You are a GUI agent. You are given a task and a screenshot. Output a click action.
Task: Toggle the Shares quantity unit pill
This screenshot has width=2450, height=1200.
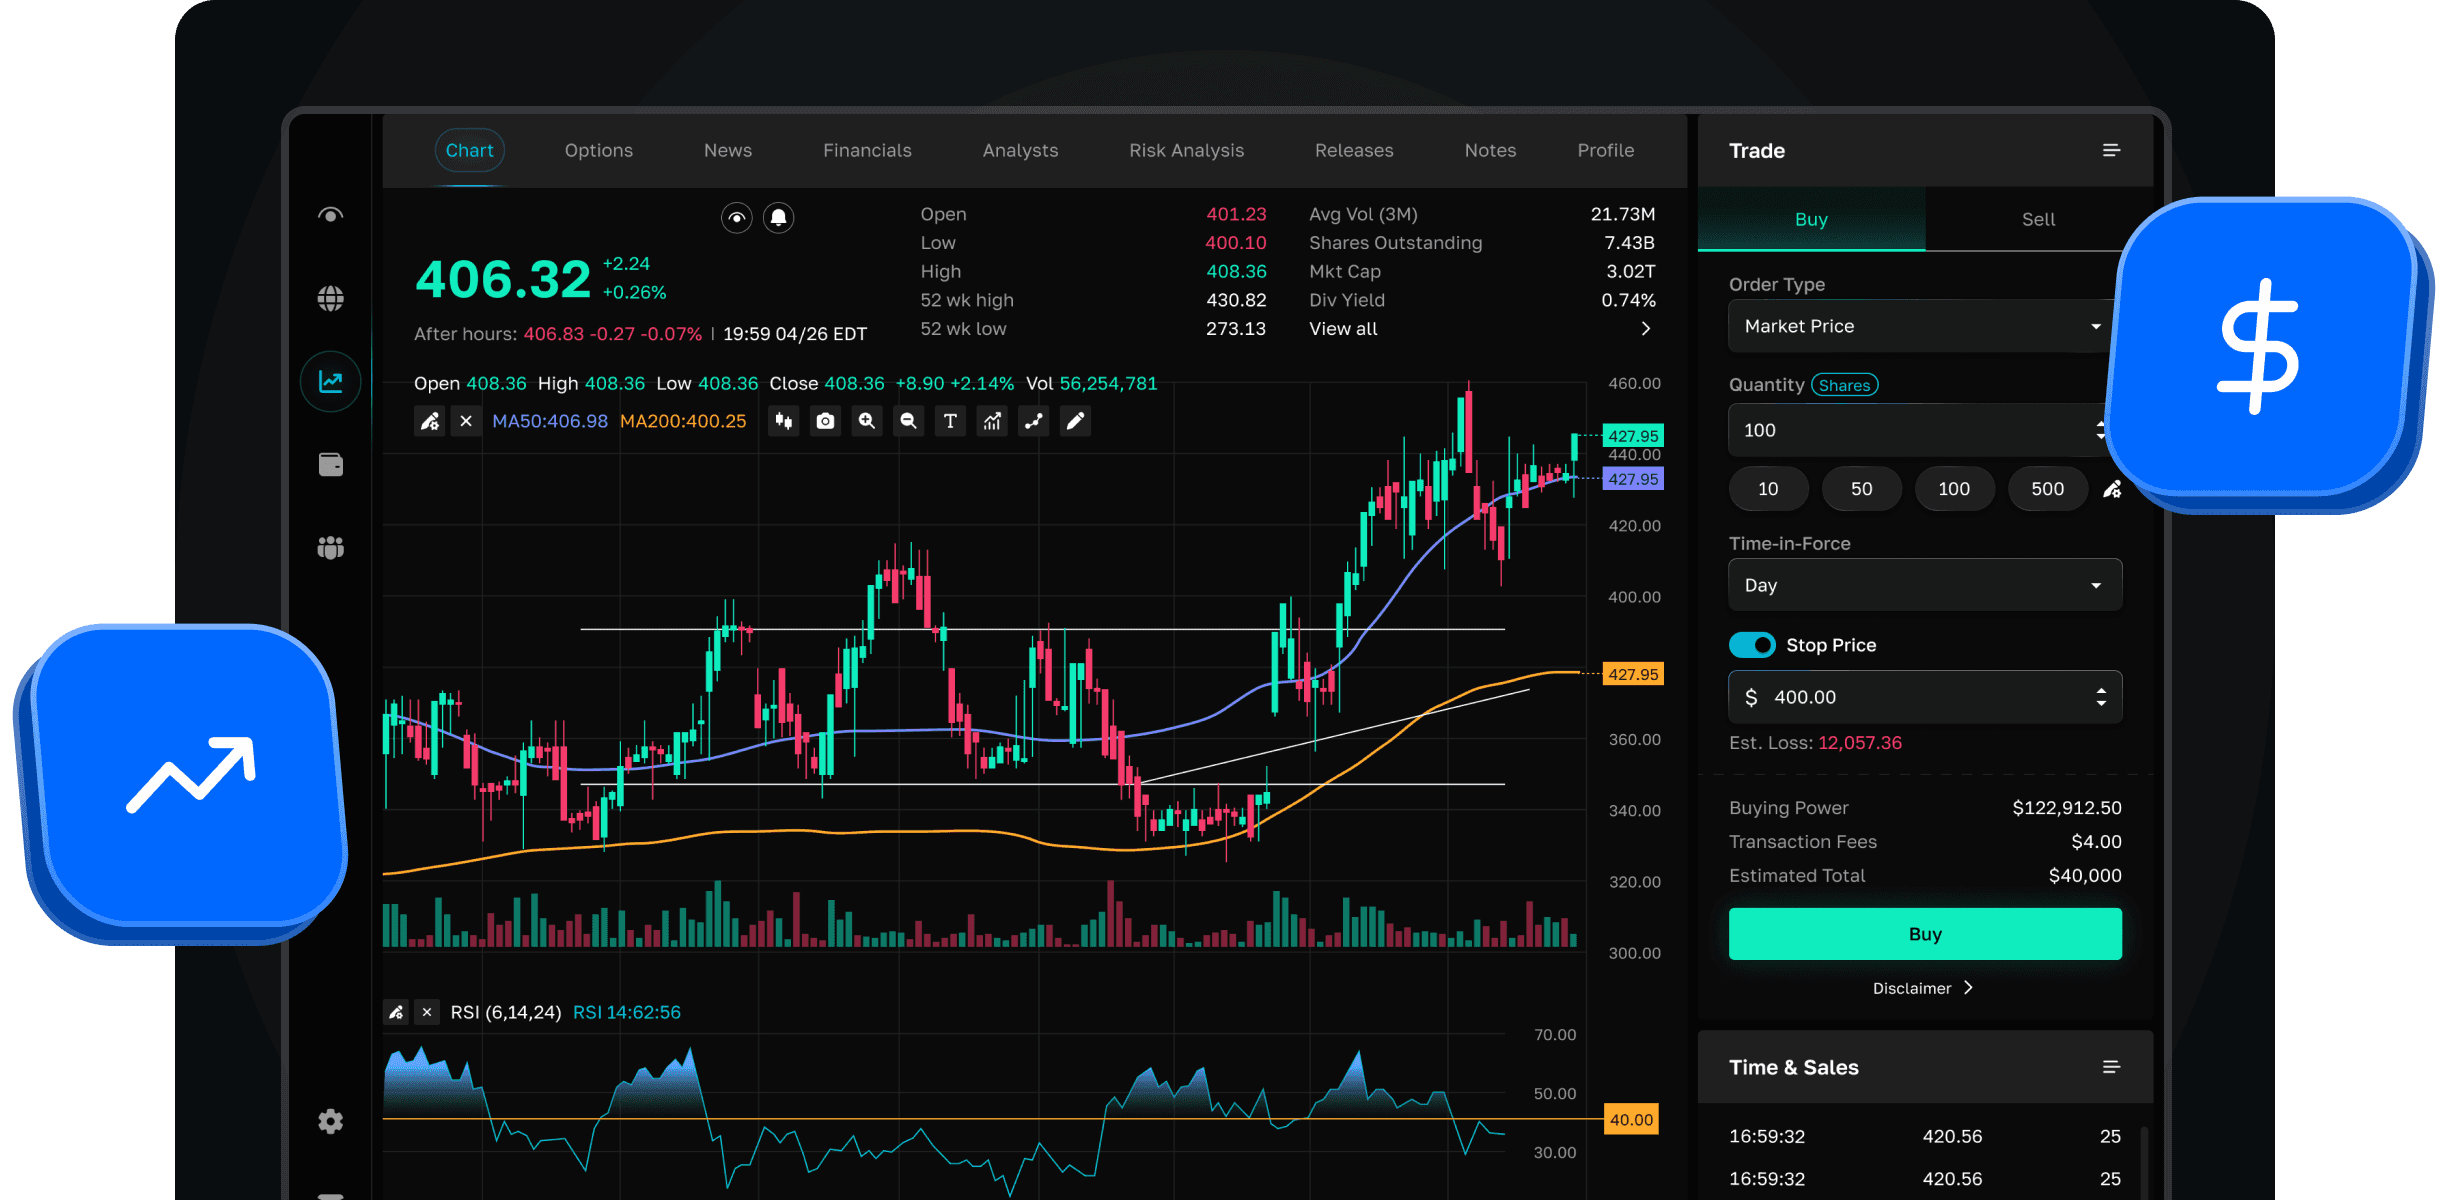pyautogui.click(x=1845, y=385)
